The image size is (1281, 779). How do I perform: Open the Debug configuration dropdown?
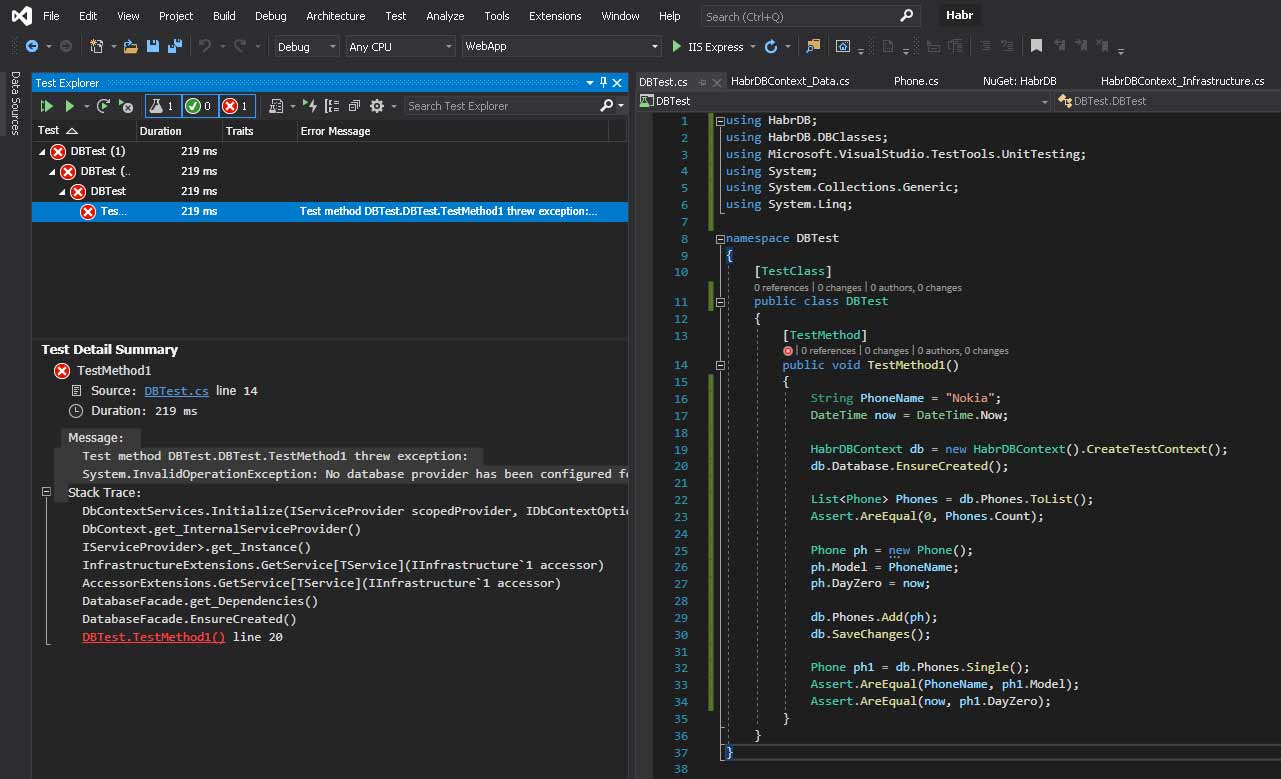tap(307, 47)
